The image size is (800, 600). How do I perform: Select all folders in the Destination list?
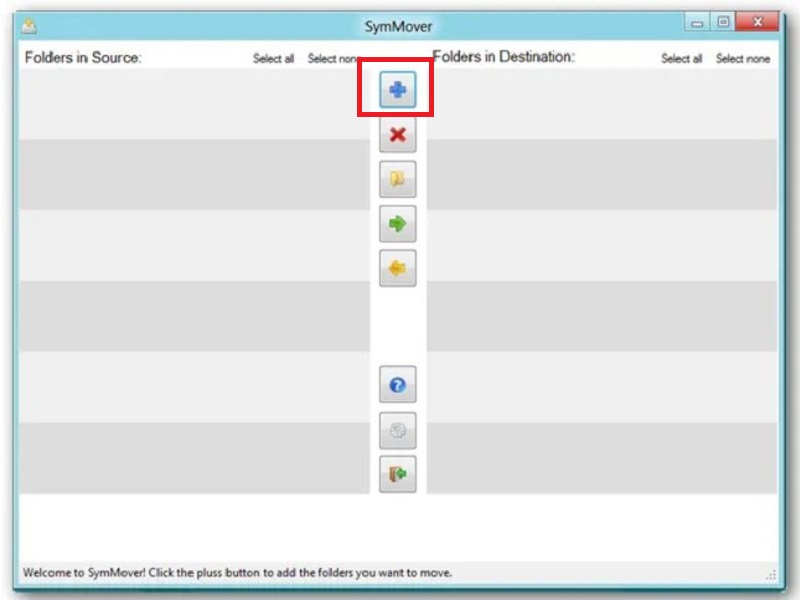681,59
